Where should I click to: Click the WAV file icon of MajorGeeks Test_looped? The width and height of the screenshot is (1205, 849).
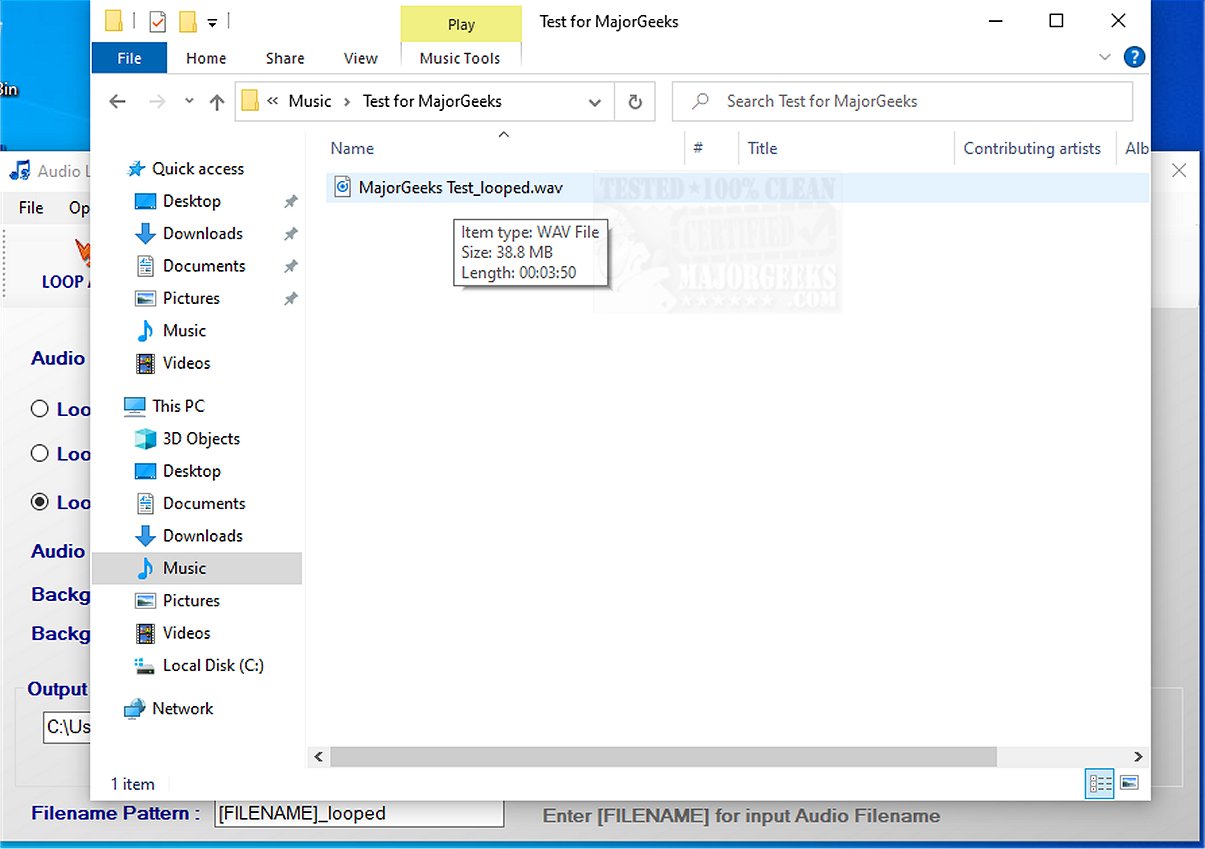(x=342, y=187)
